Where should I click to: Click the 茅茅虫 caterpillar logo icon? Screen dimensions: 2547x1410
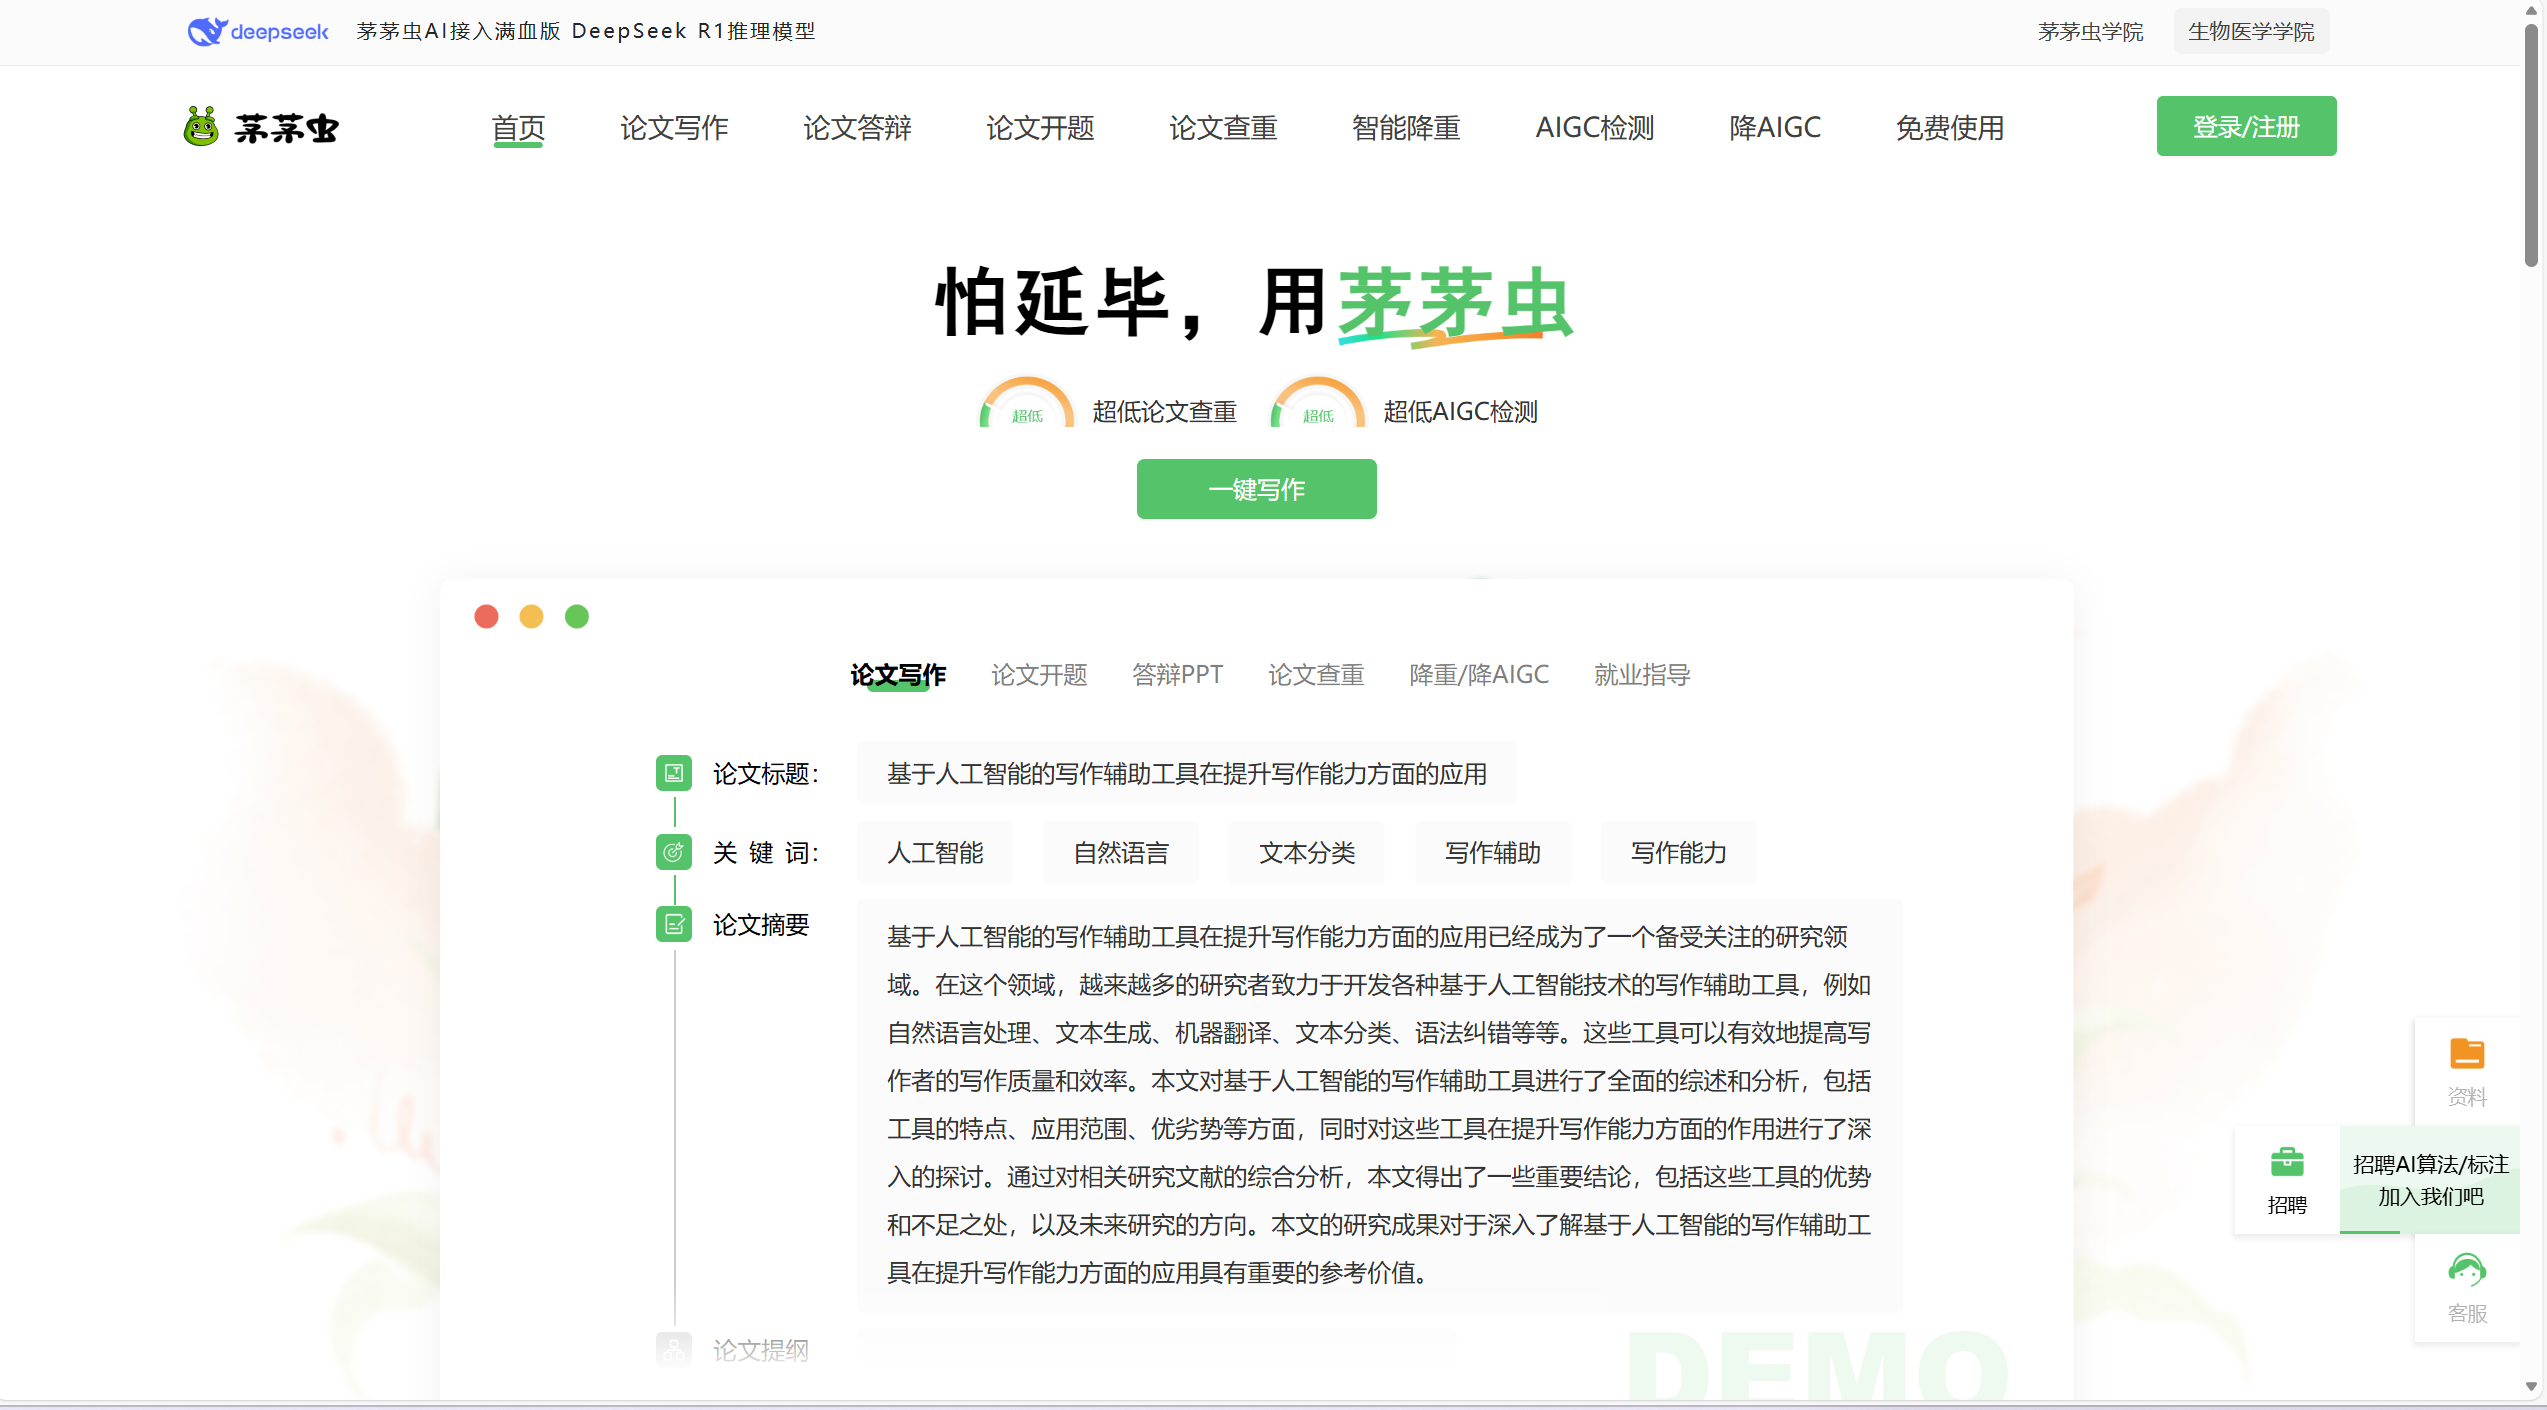201,127
